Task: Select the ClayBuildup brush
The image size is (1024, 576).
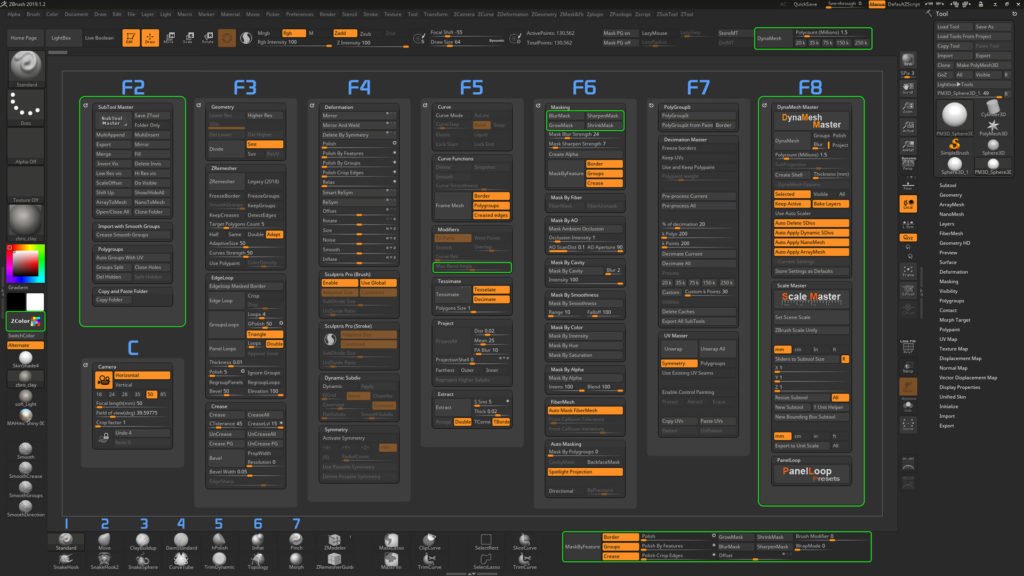Action: pos(141,541)
